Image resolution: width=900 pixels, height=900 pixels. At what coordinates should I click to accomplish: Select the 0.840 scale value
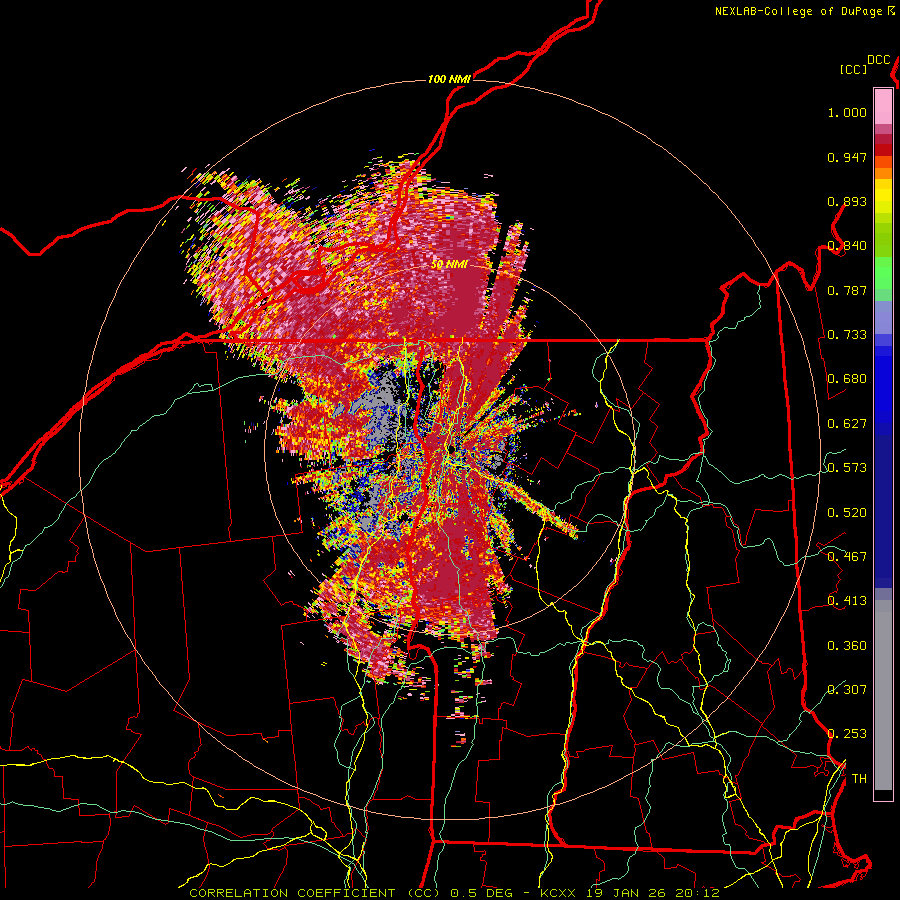click(847, 246)
